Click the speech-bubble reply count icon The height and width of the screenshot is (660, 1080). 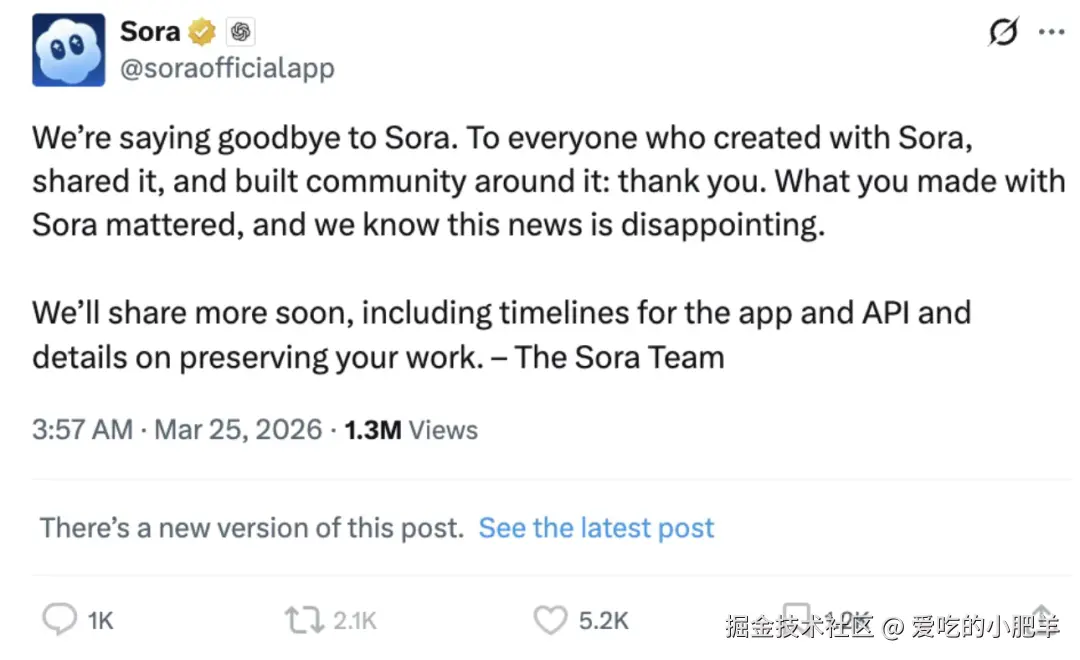pyautogui.click(x=60, y=618)
